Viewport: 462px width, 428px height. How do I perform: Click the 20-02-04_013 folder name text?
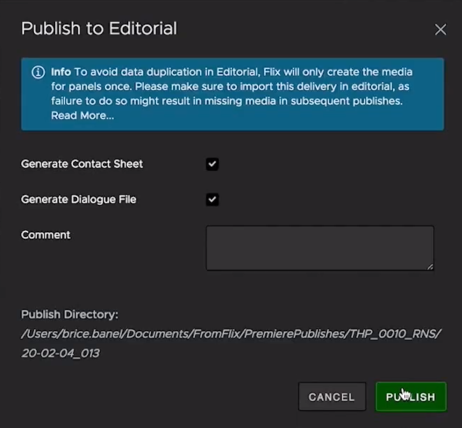[61, 353]
